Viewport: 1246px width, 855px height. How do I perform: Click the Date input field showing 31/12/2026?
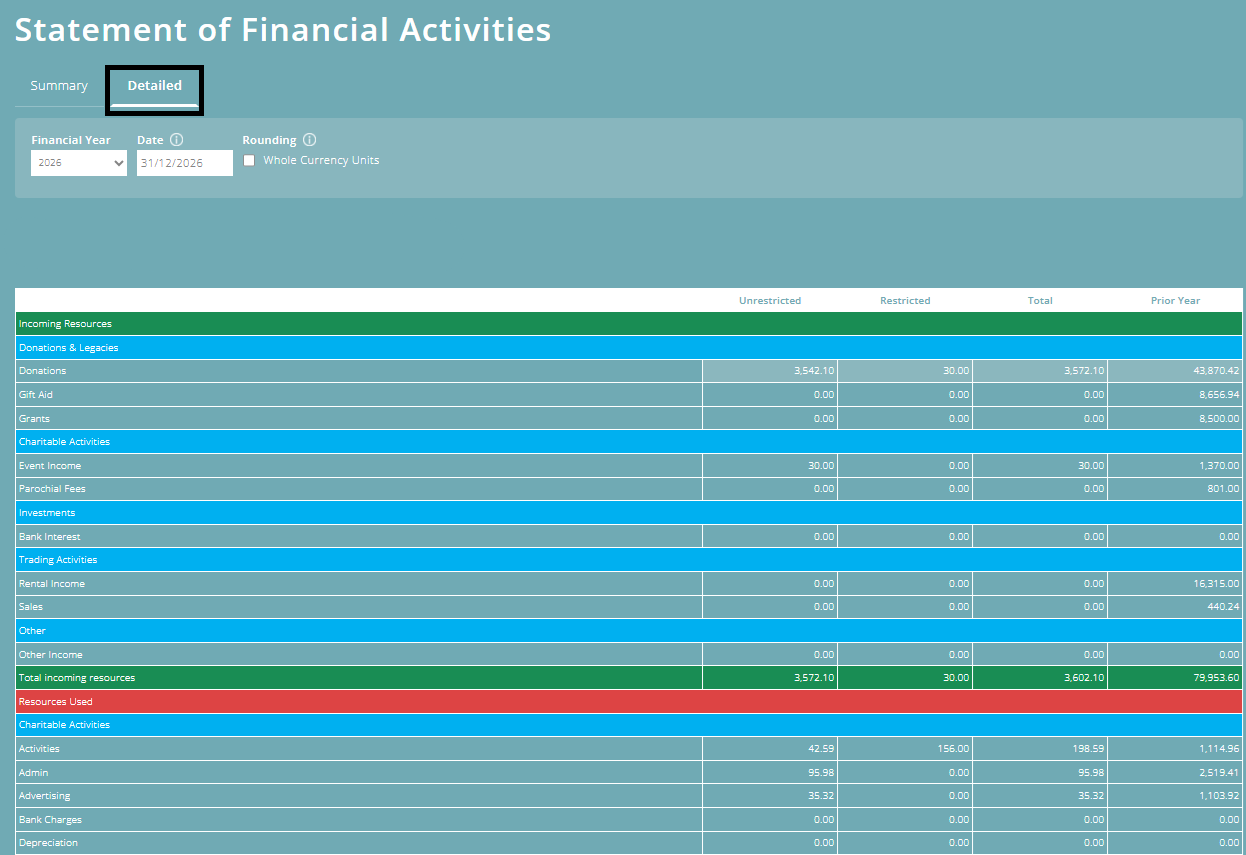click(184, 162)
